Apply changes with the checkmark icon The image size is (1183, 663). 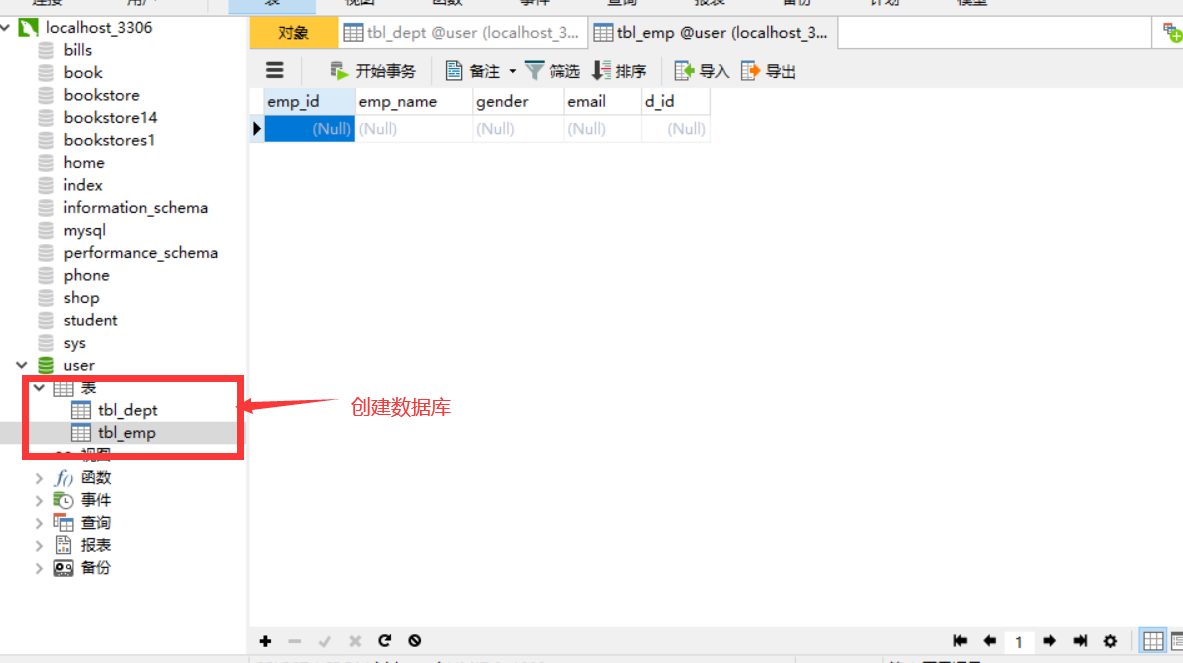pos(325,641)
